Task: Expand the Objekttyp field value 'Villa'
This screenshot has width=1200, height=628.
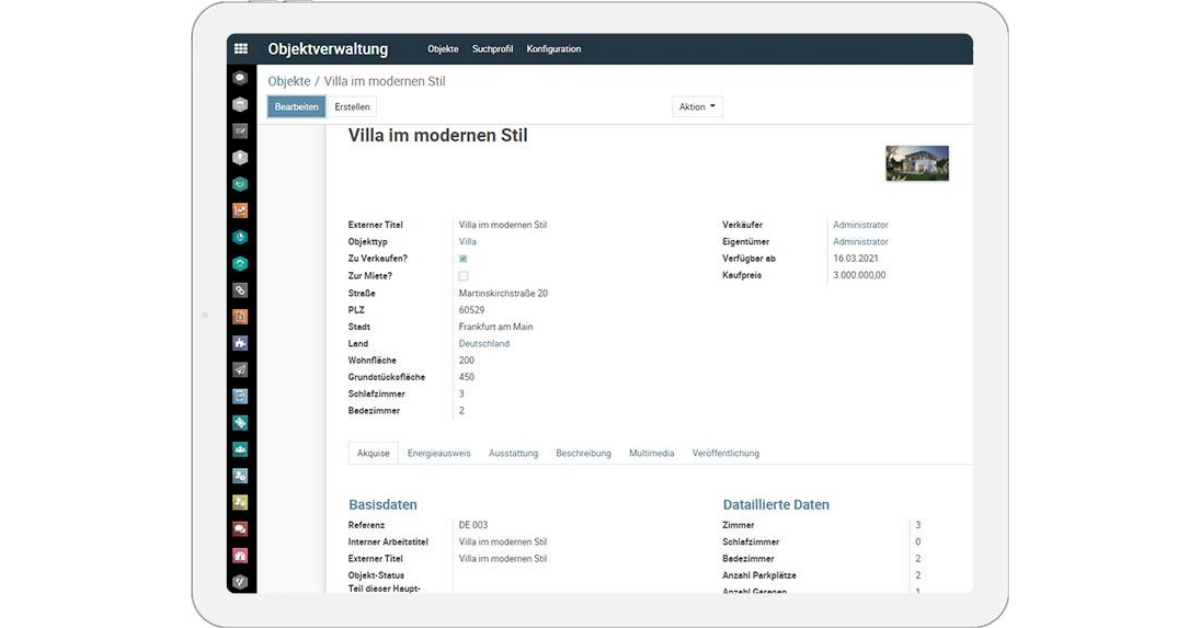Action: coord(465,242)
